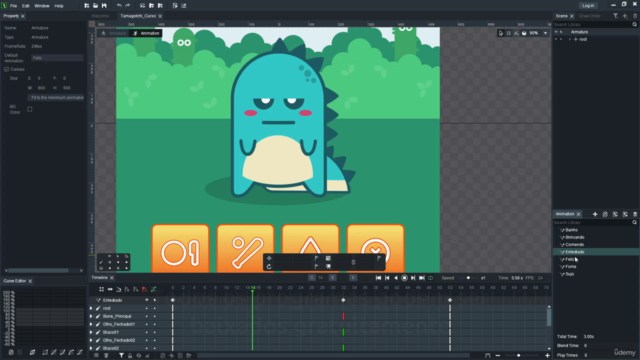Select the Fome animation
The width and height of the screenshot is (640, 360).
(x=571, y=267)
